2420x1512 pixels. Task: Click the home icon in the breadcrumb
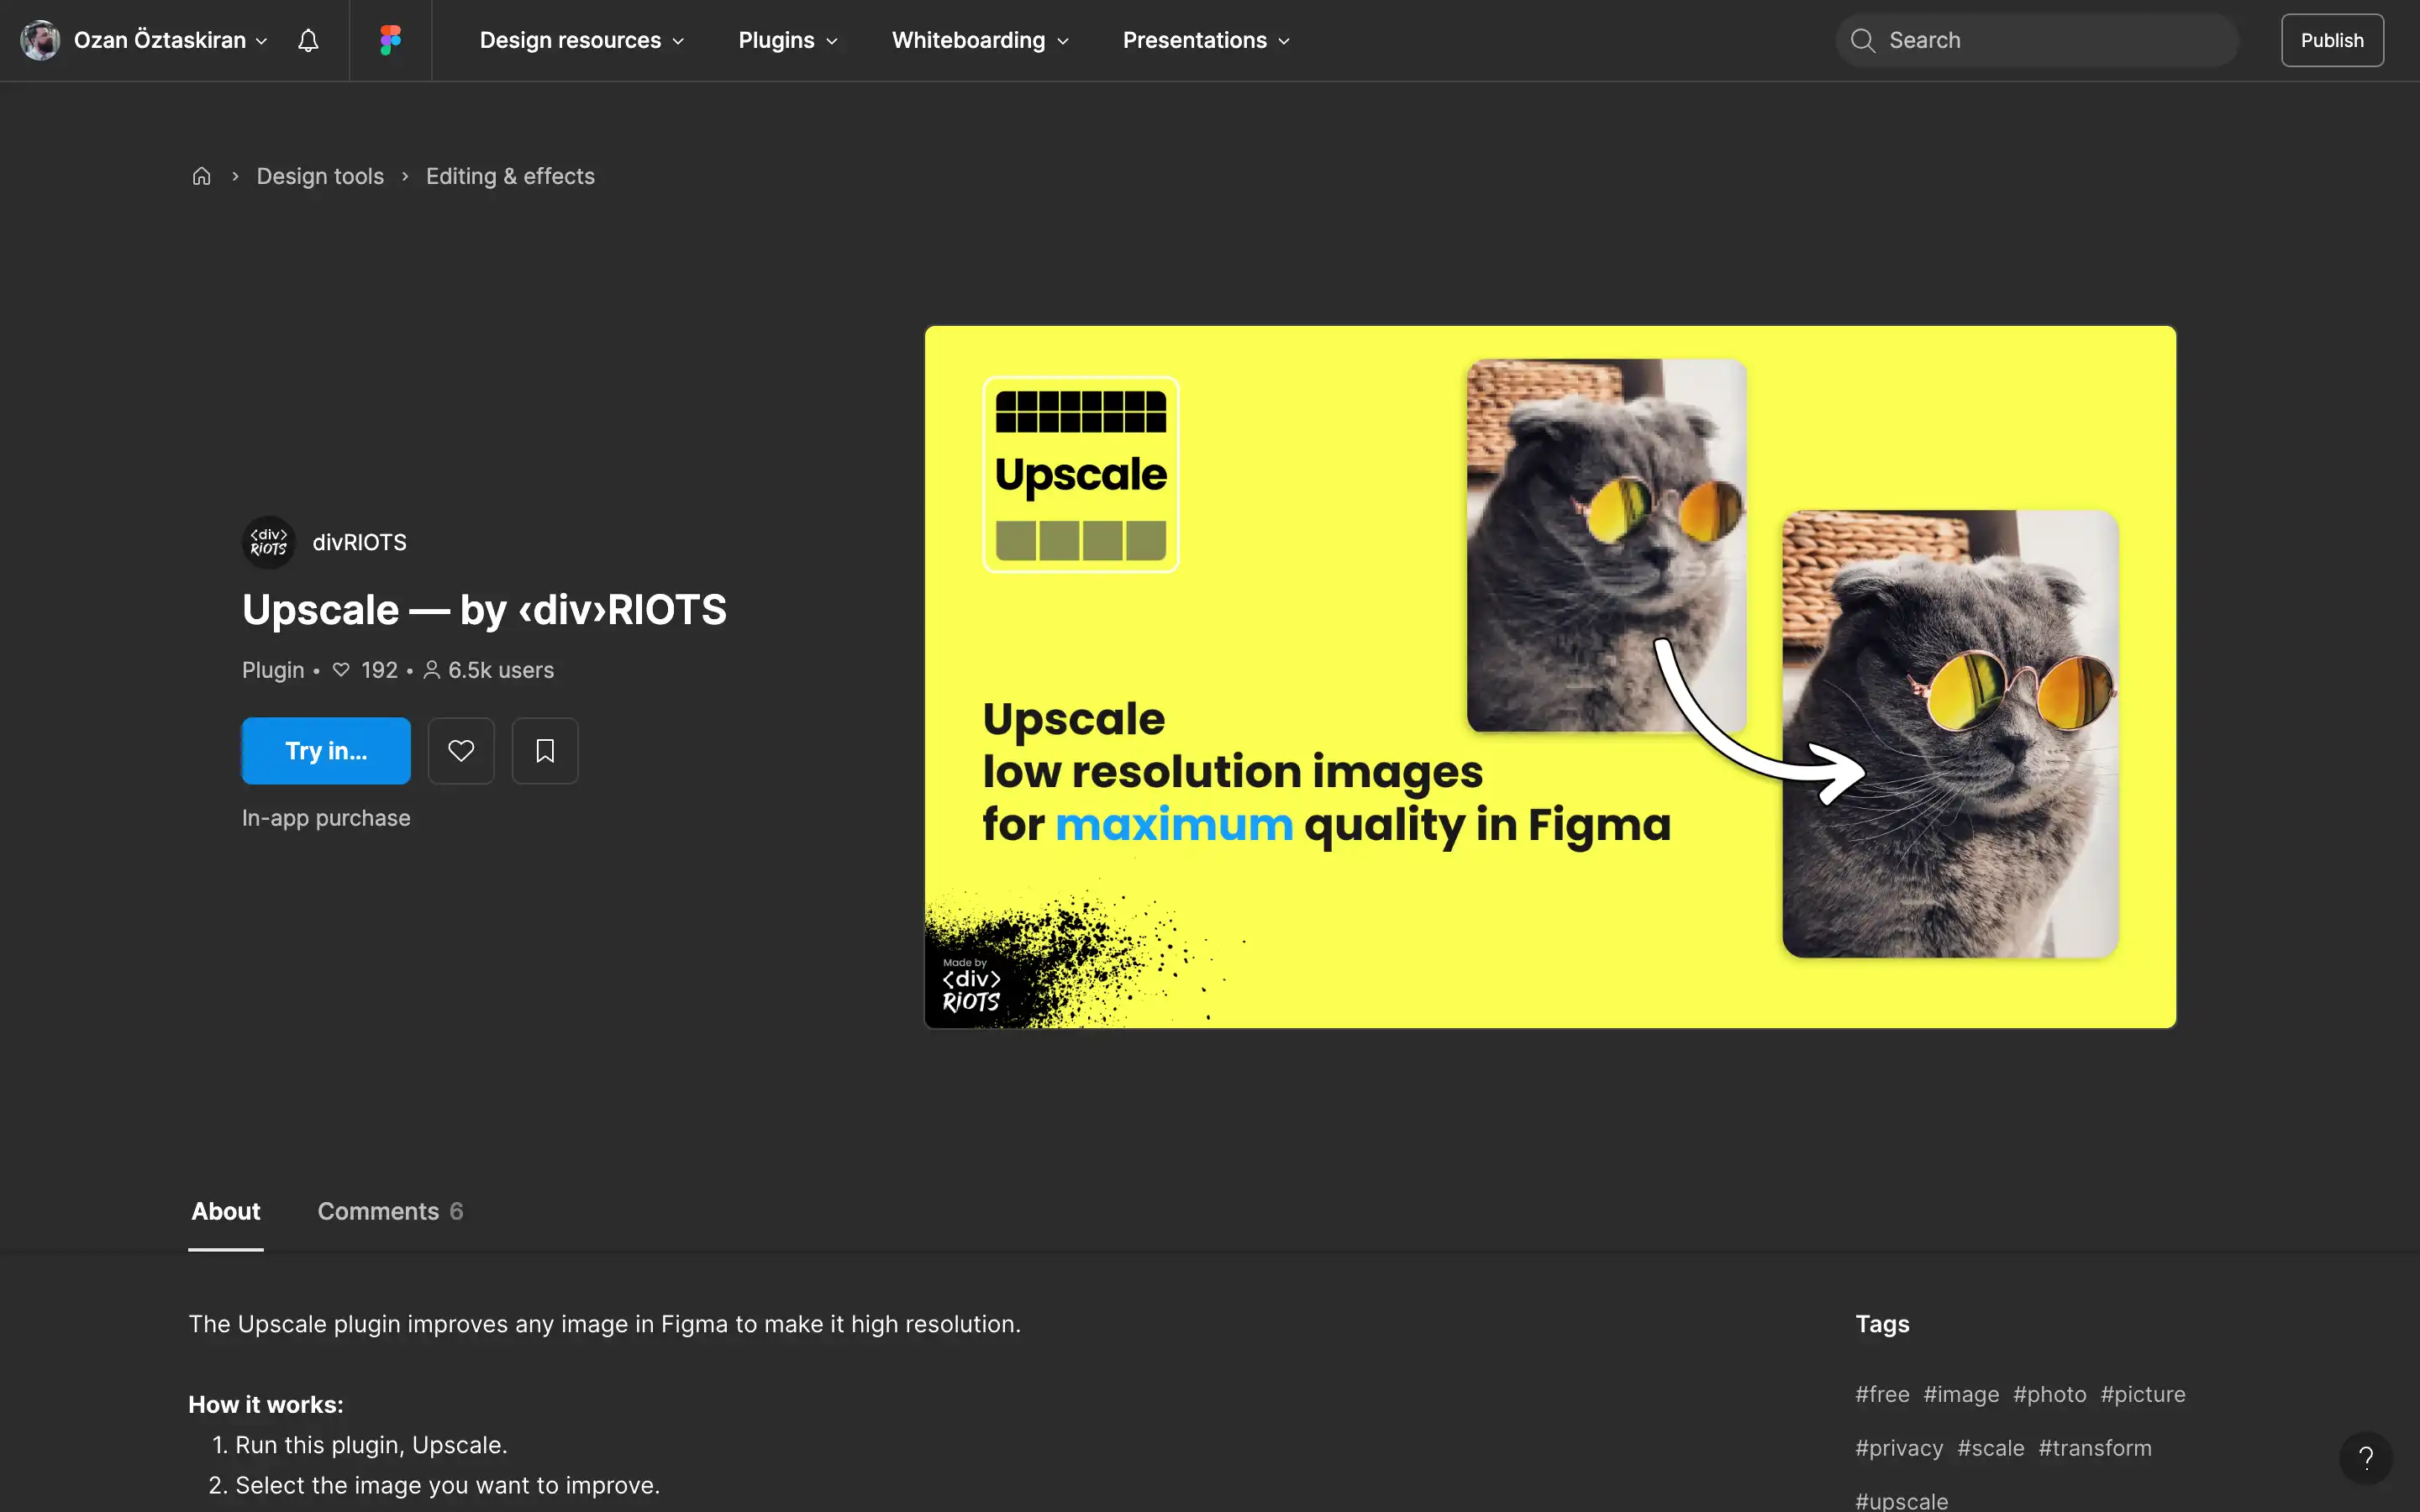[x=201, y=175]
